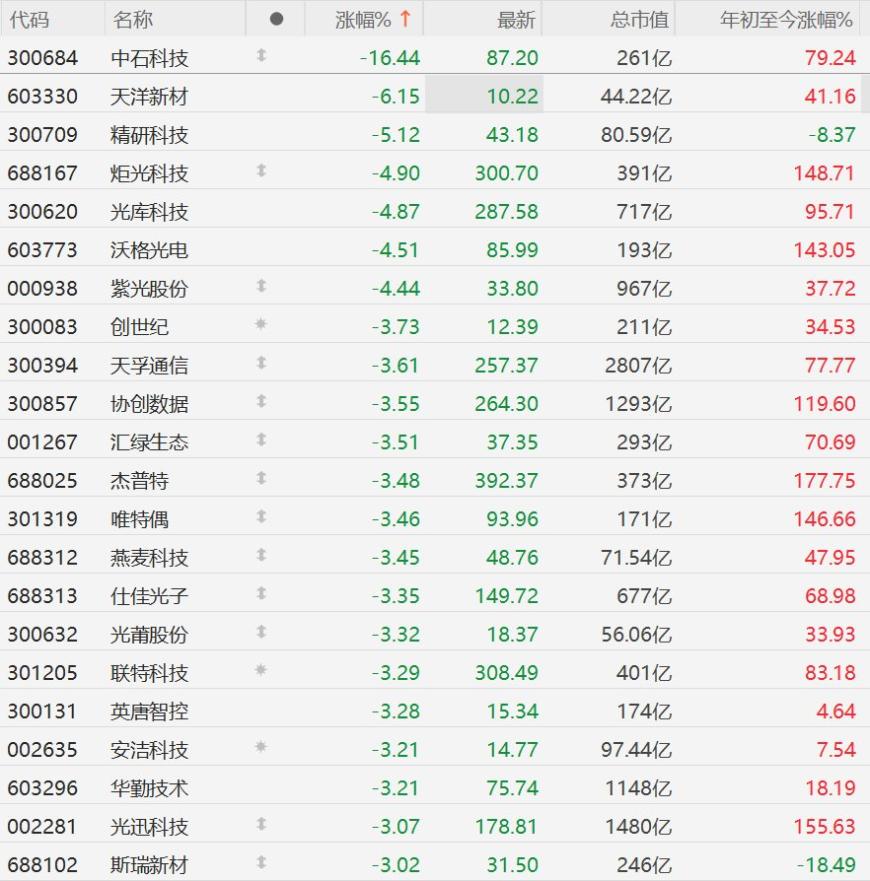Click the latest price 300.70

tap(506, 173)
